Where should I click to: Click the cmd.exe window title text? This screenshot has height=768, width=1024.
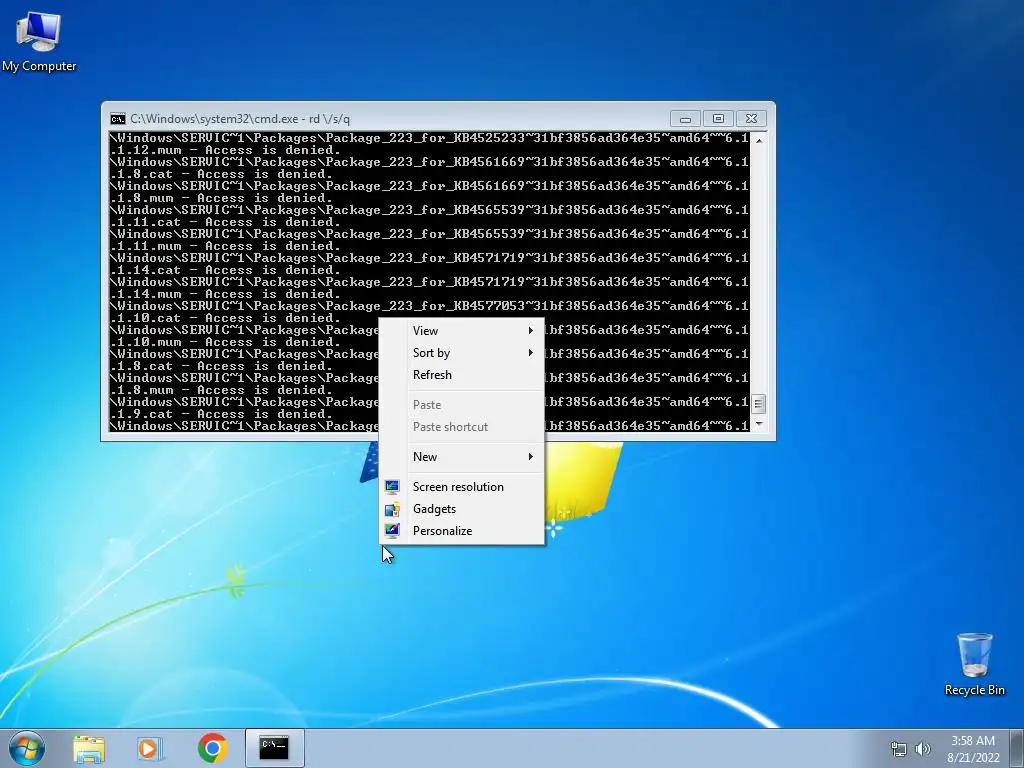pos(240,119)
